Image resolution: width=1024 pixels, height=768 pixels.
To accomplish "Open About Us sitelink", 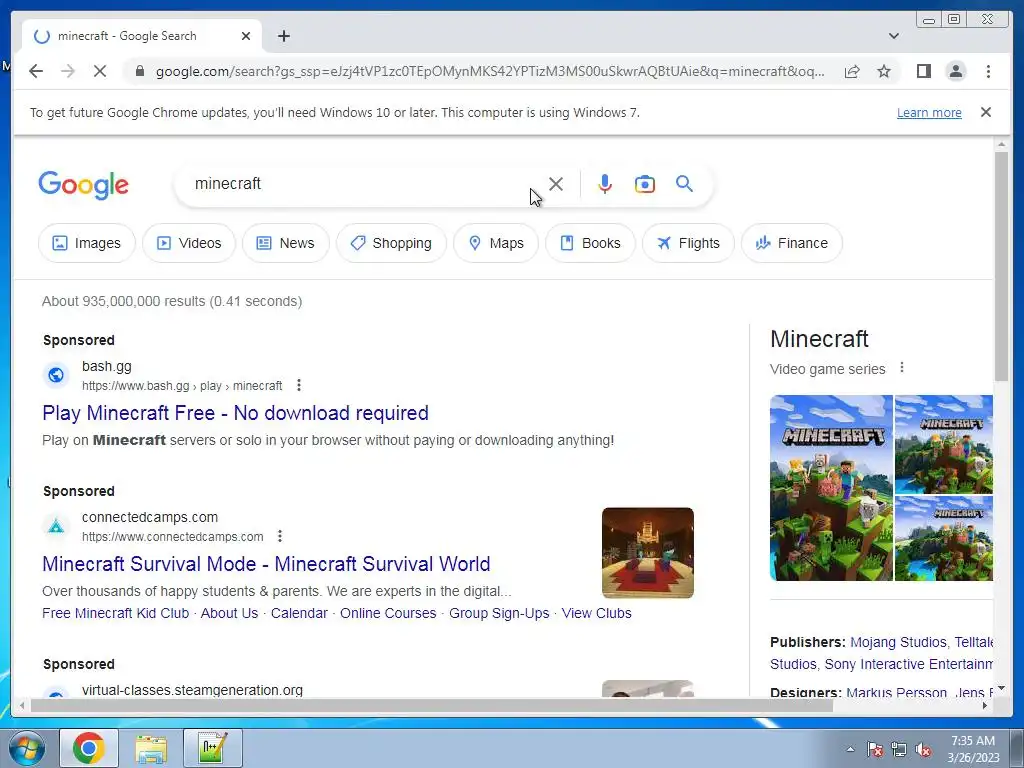I will [229, 613].
